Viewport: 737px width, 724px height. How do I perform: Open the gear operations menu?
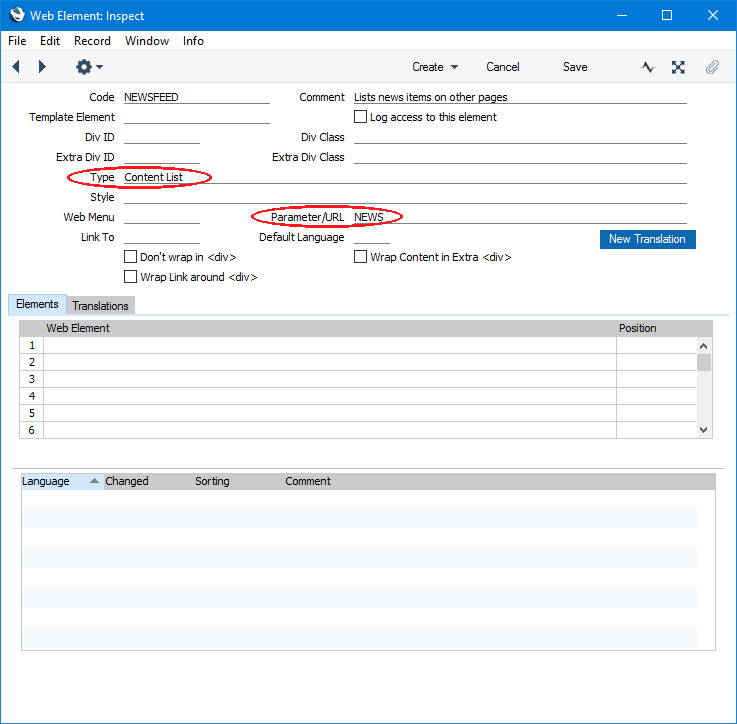(89, 67)
